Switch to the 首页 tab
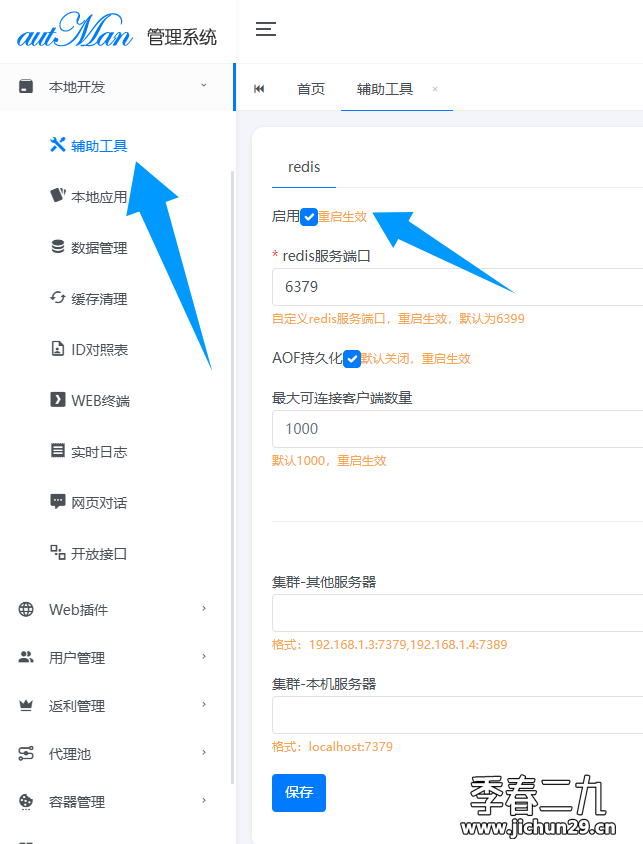Image resolution: width=643 pixels, height=844 pixels. (311, 89)
